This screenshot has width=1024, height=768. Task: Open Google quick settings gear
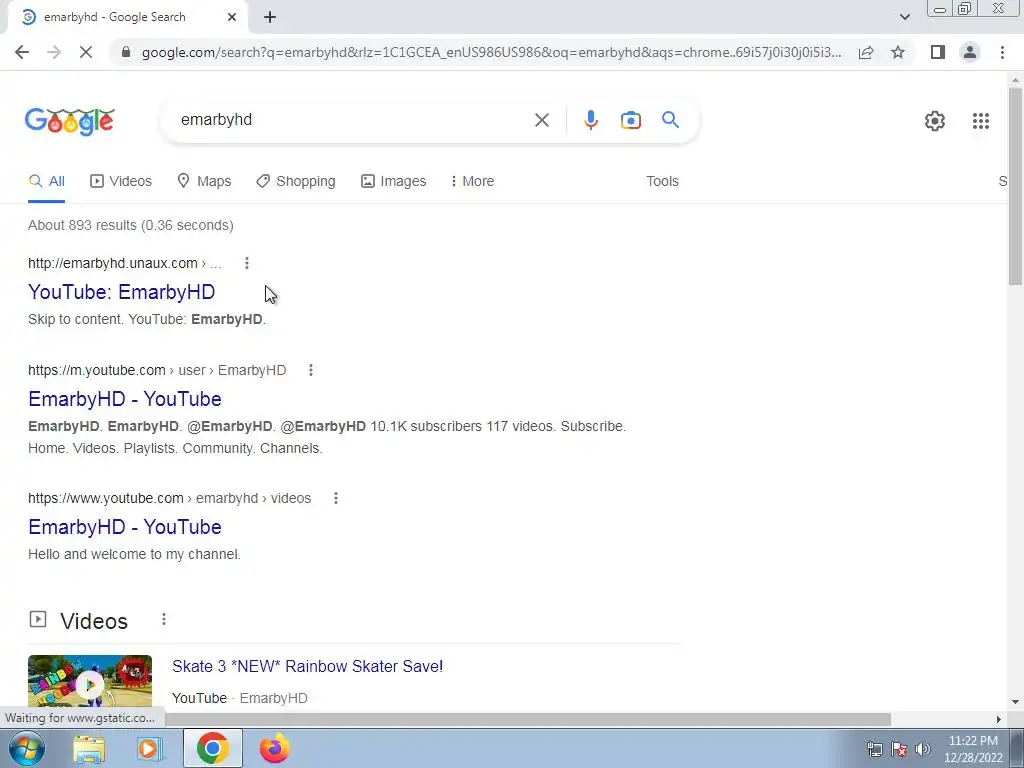click(935, 121)
